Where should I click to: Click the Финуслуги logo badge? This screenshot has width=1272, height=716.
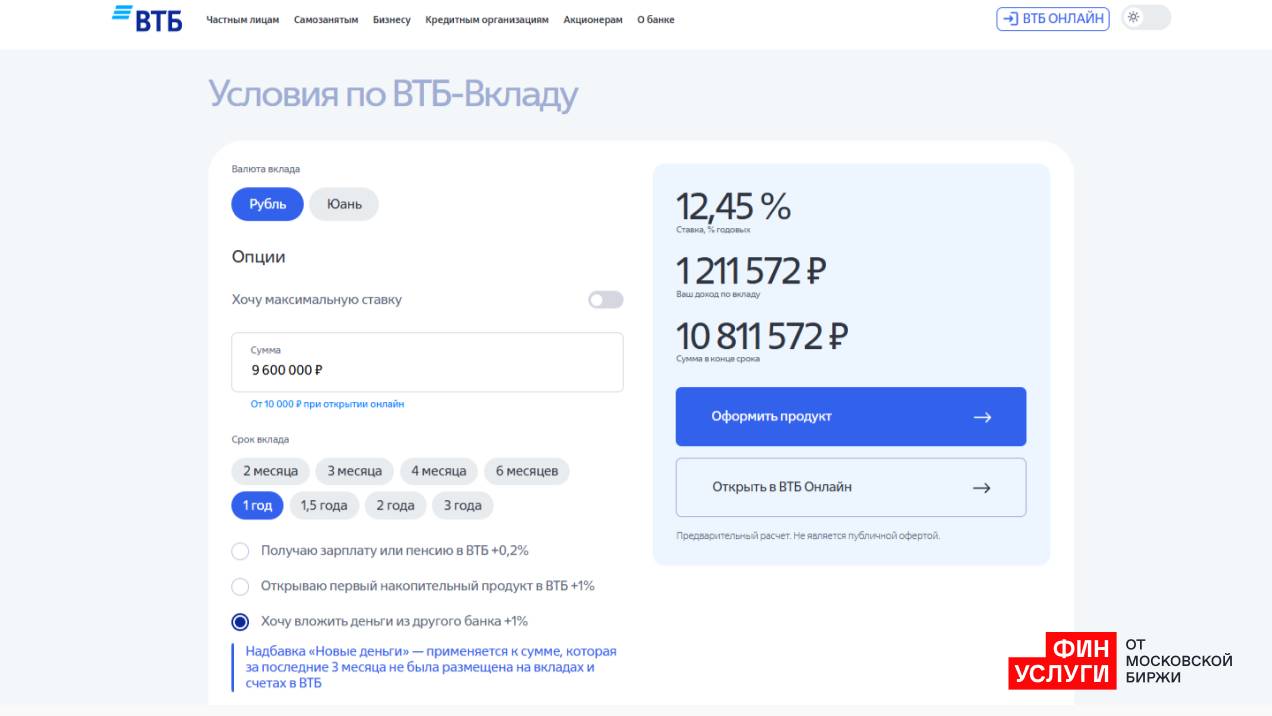[1120, 661]
